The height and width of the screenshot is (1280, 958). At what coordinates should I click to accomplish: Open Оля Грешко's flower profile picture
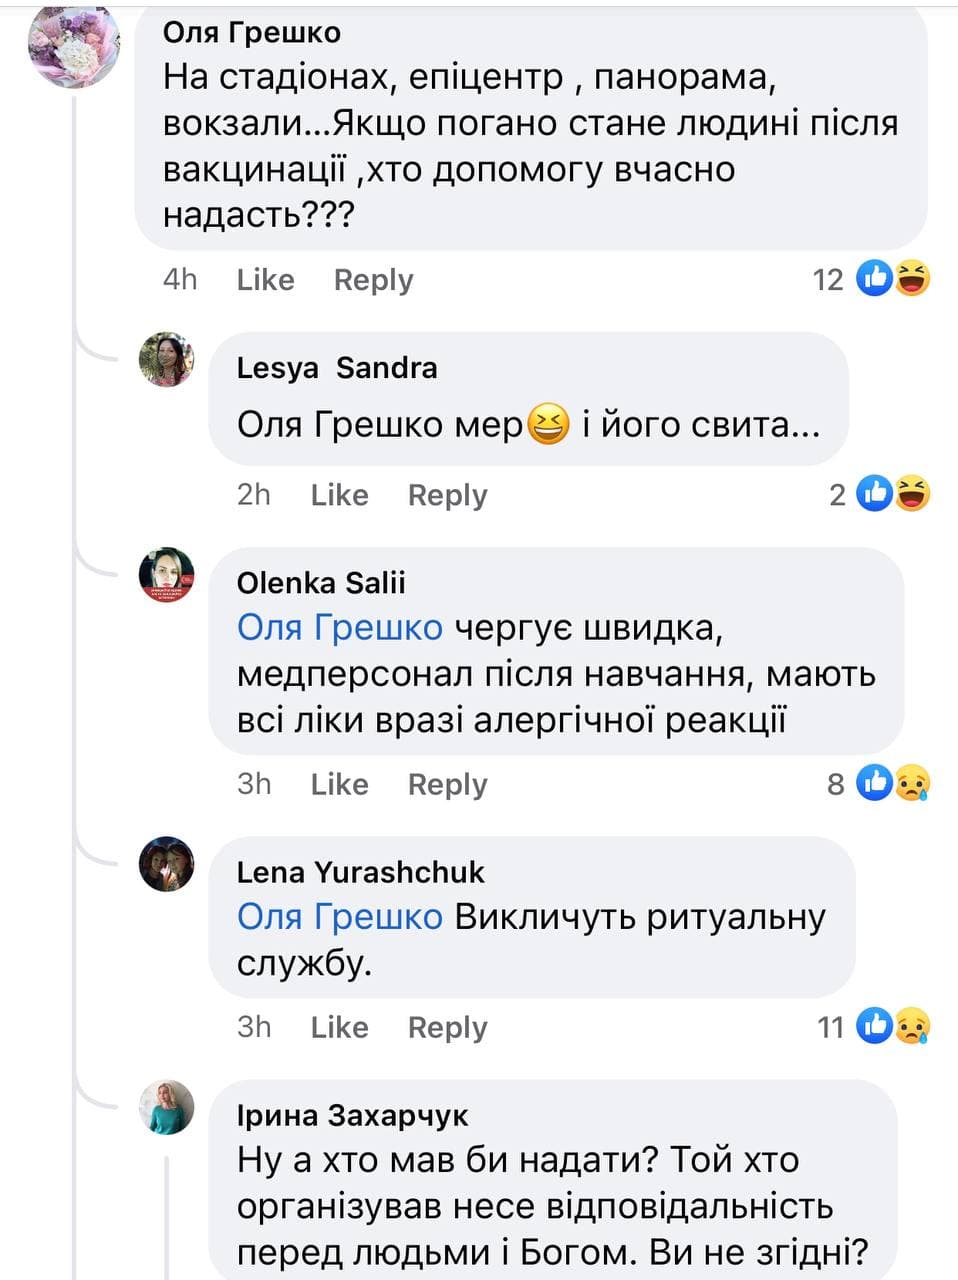point(74,45)
